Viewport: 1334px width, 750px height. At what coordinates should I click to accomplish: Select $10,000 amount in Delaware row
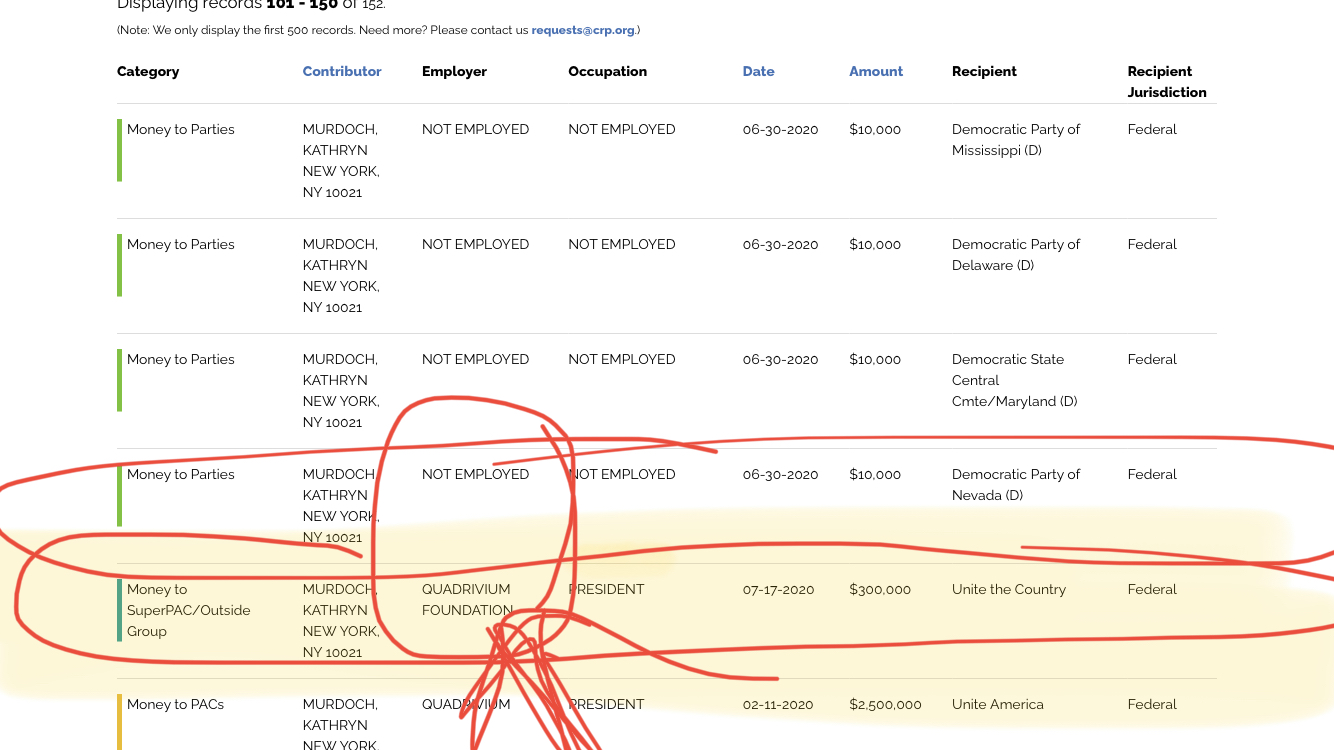pyautogui.click(x=875, y=244)
